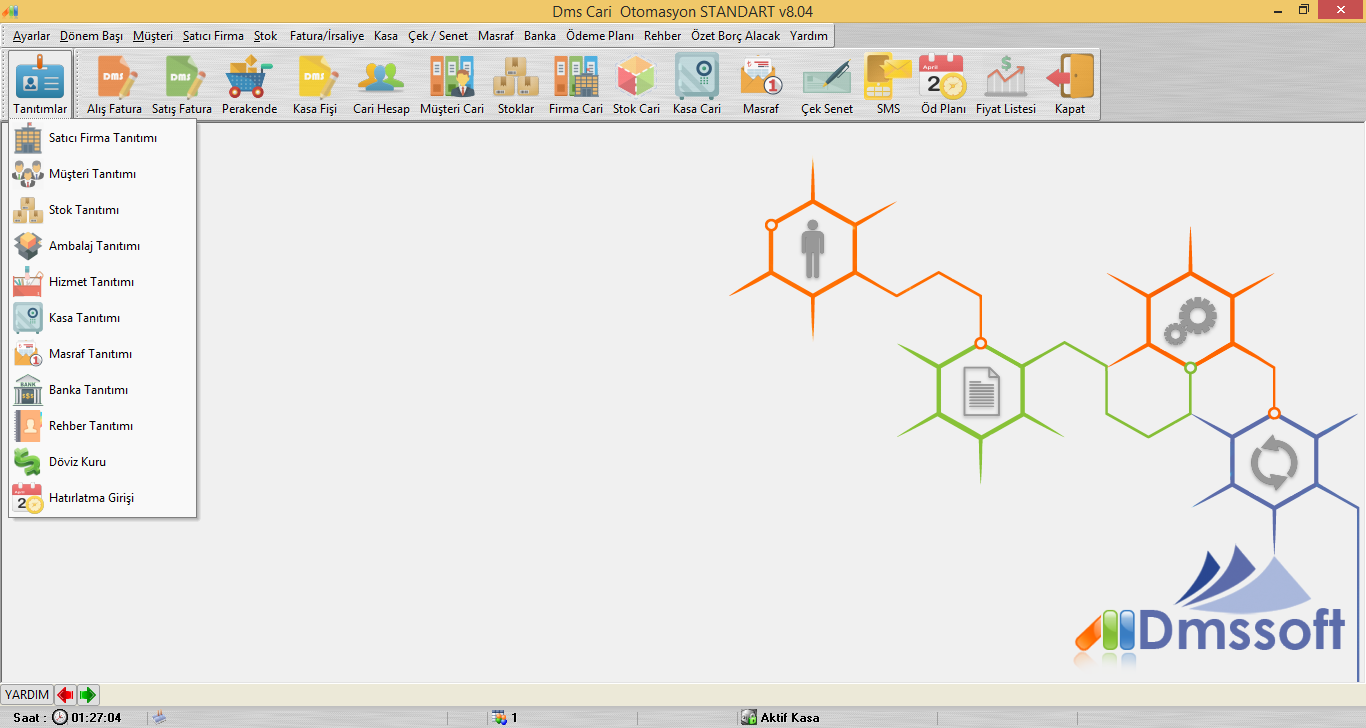The height and width of the screenshot is (728, 1366).
Task: Open Firma Cari toolbar icon
Action: [576, 85]
